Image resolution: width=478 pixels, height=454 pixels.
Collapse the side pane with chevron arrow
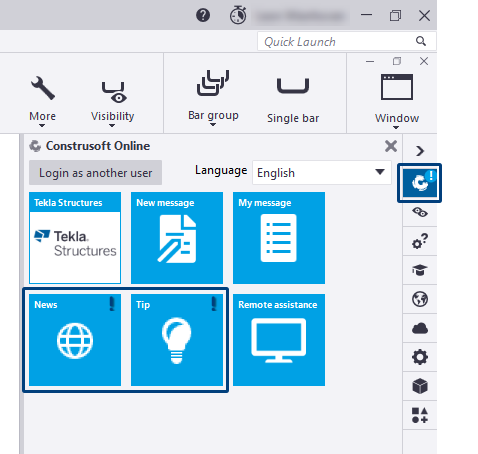pyautogui.click(x=420, y=151)
